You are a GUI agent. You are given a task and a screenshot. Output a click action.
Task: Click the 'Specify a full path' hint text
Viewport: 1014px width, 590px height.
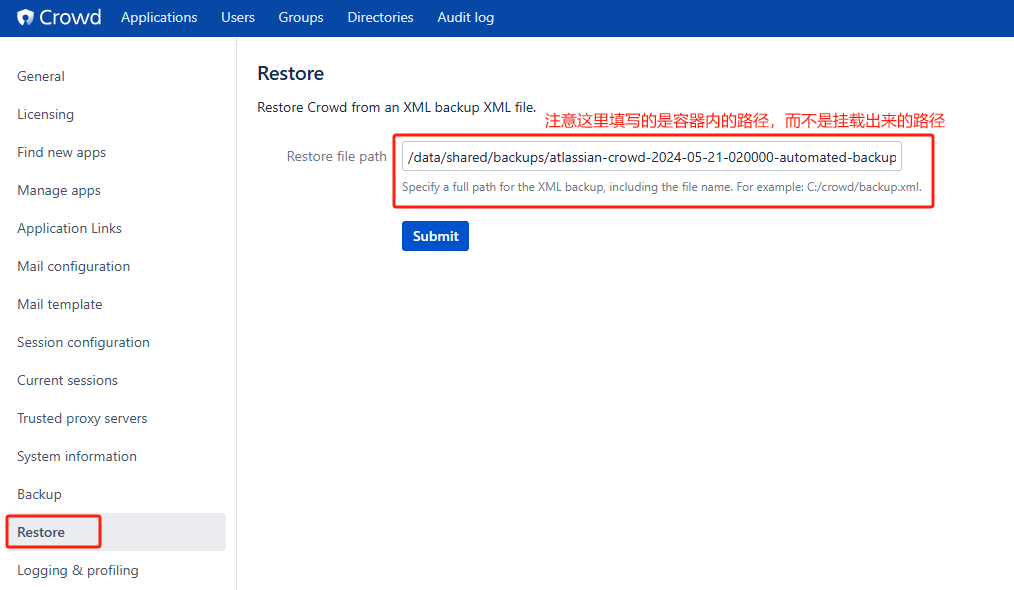[662, 187]
